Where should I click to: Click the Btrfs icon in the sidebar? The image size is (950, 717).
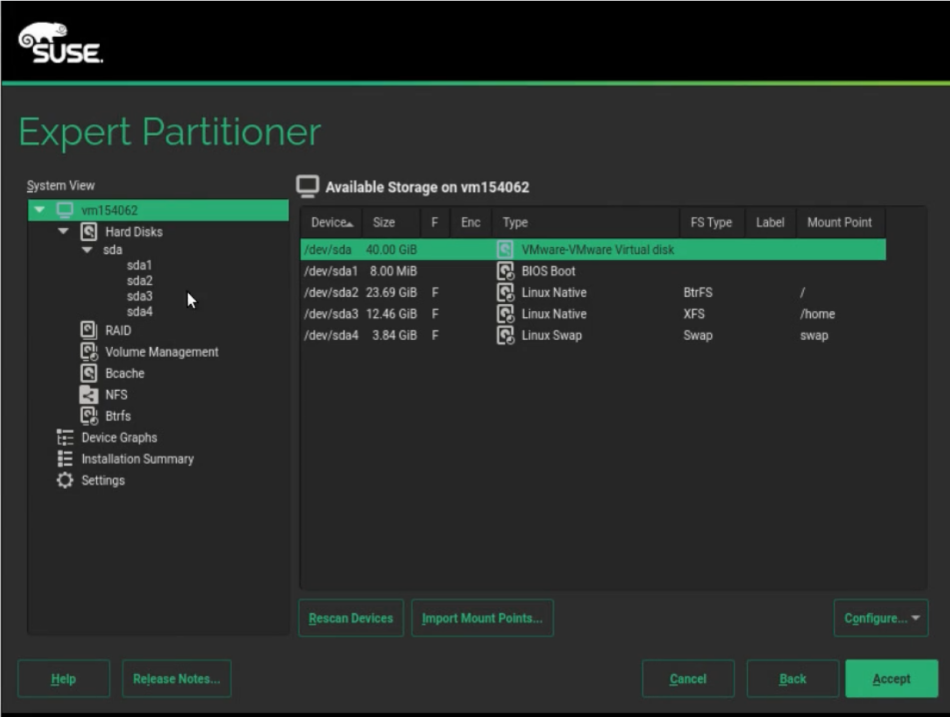click(x=89, y=416)
